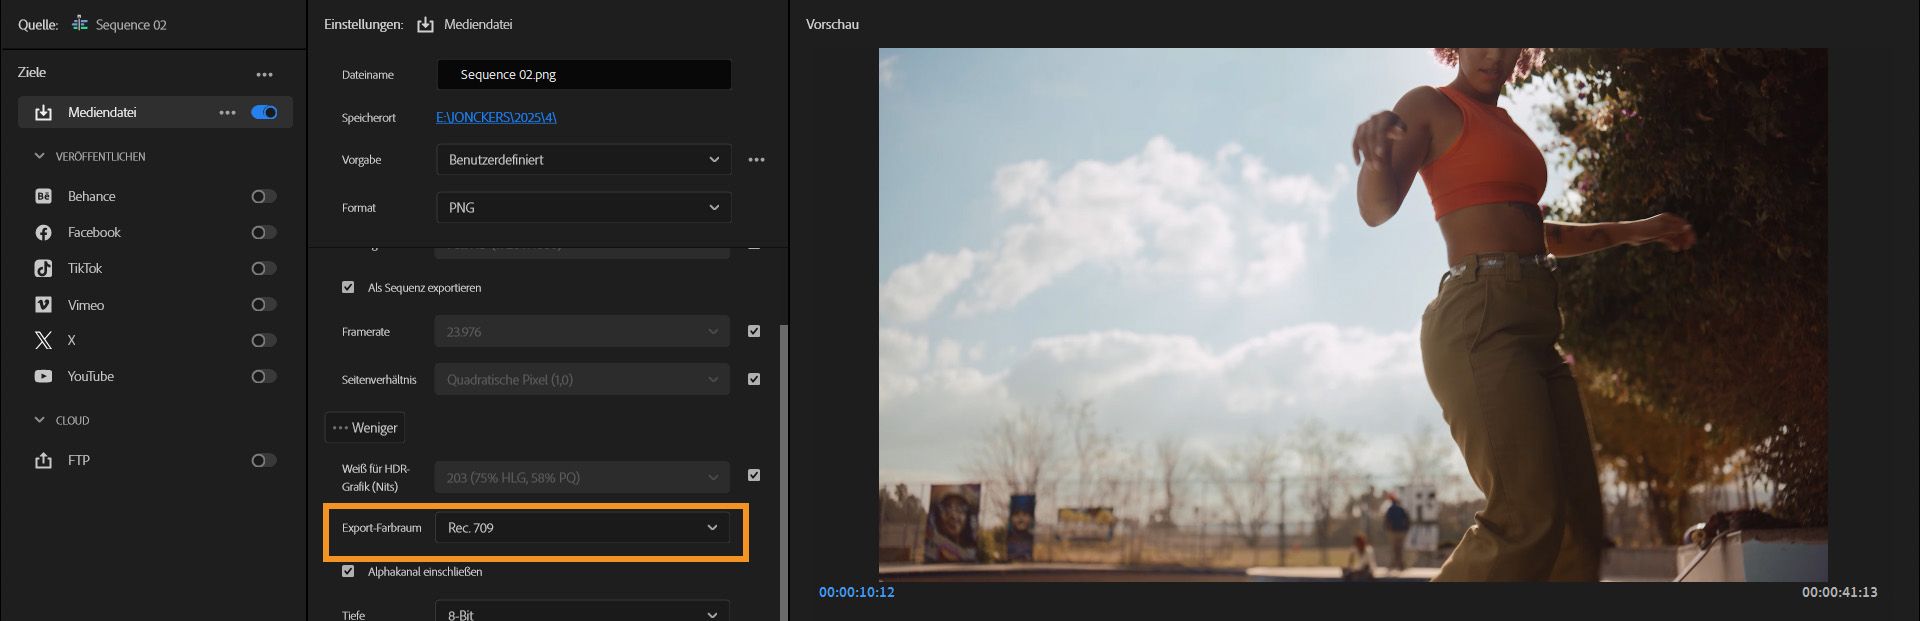Enable the TikTok publish toggle

[264, 269]
